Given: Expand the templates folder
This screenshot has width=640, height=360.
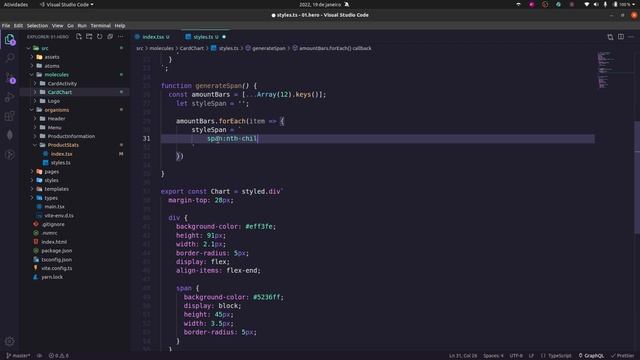Looking at the screenshot, I should [x=56, y=189].
